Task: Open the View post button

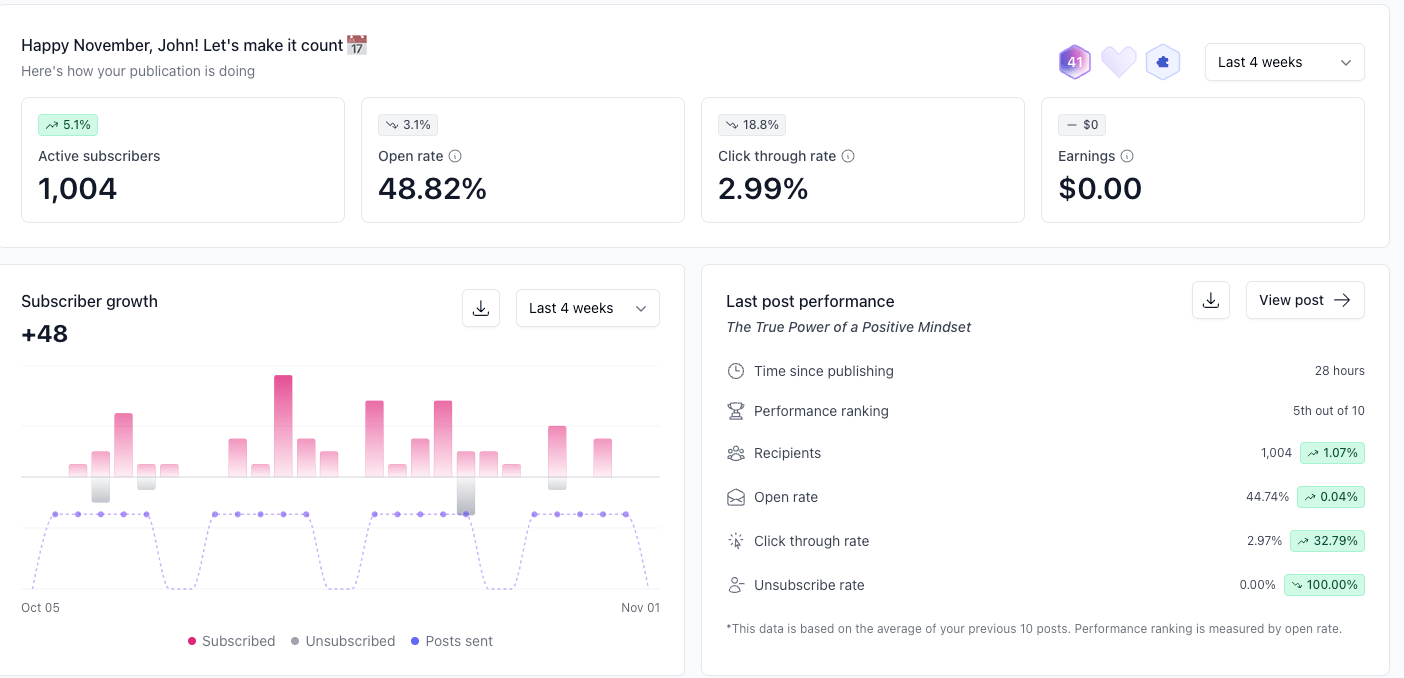Action: coord(1305,300)
